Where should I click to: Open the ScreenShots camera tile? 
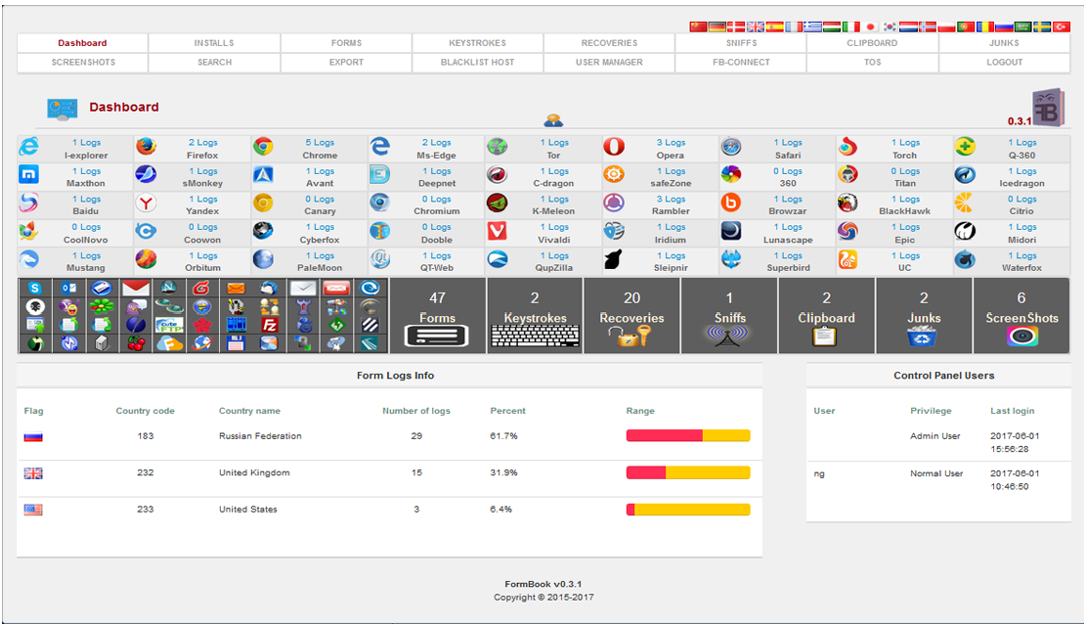1021,316
